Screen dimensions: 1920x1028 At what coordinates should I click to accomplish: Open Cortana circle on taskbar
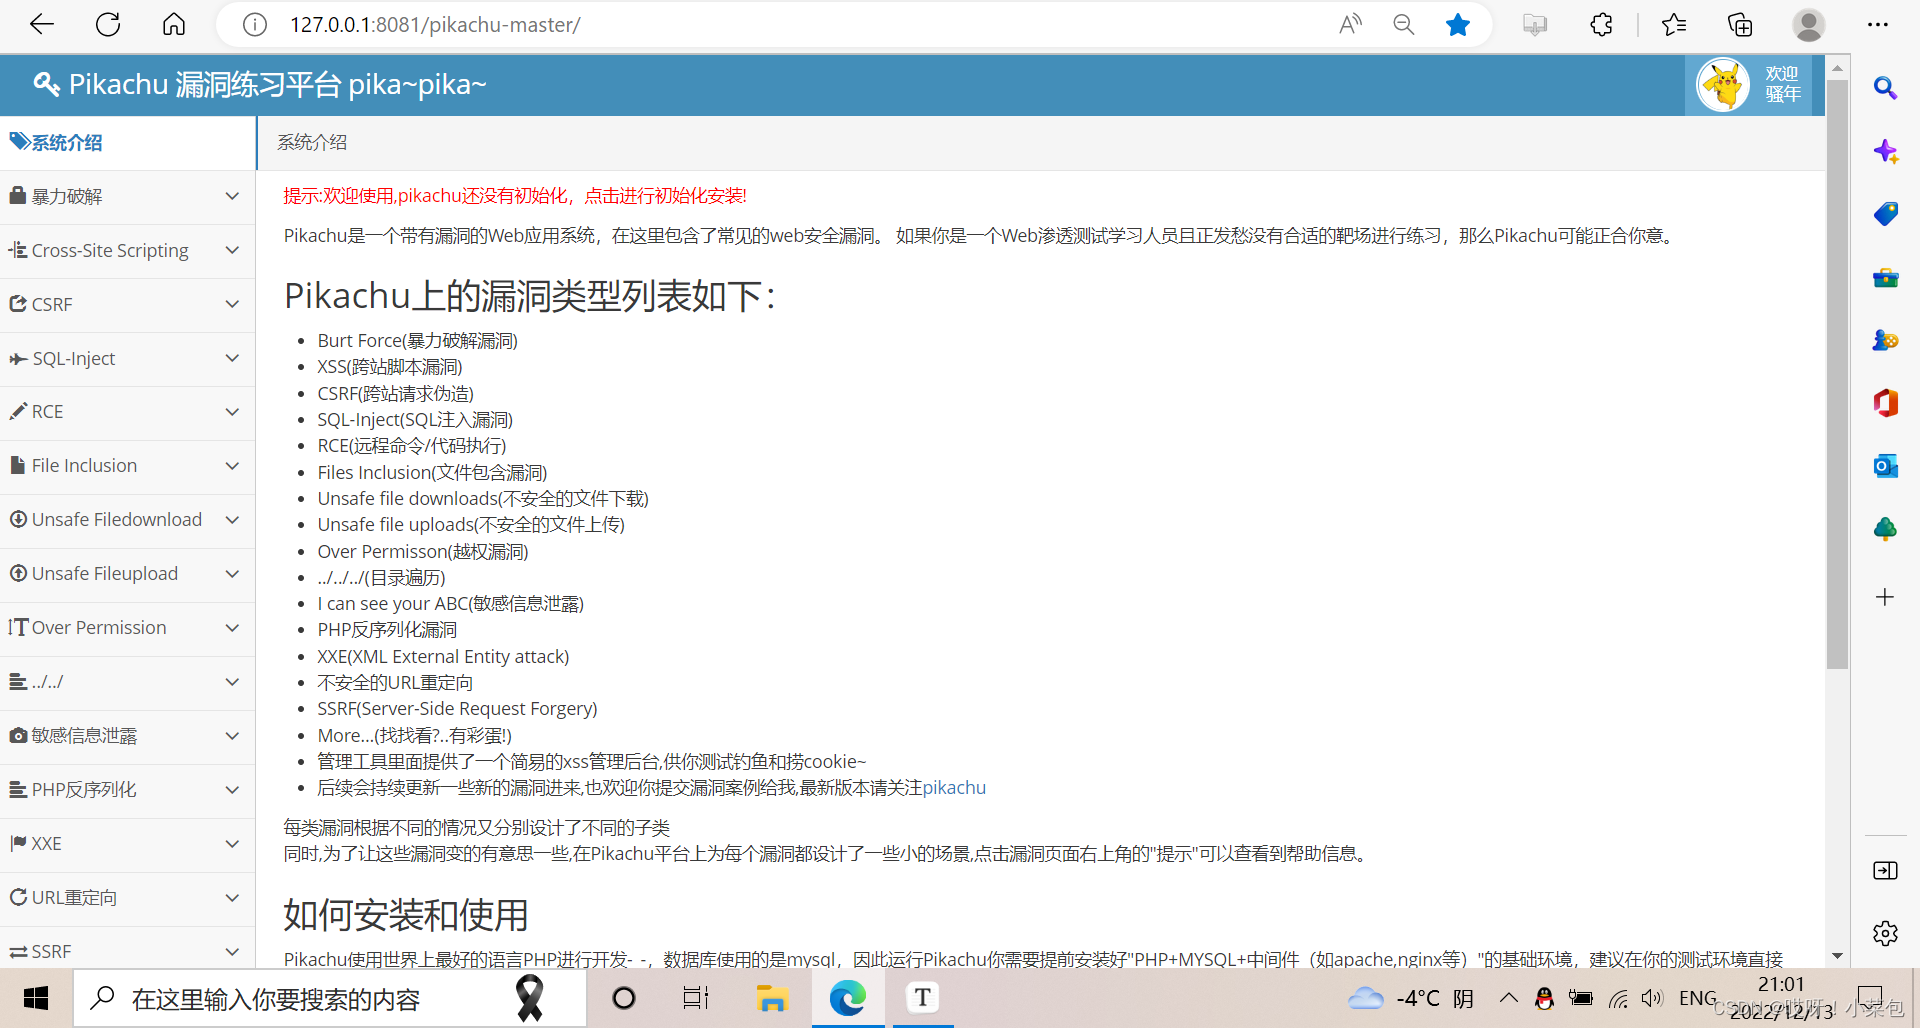pos(623,998)
